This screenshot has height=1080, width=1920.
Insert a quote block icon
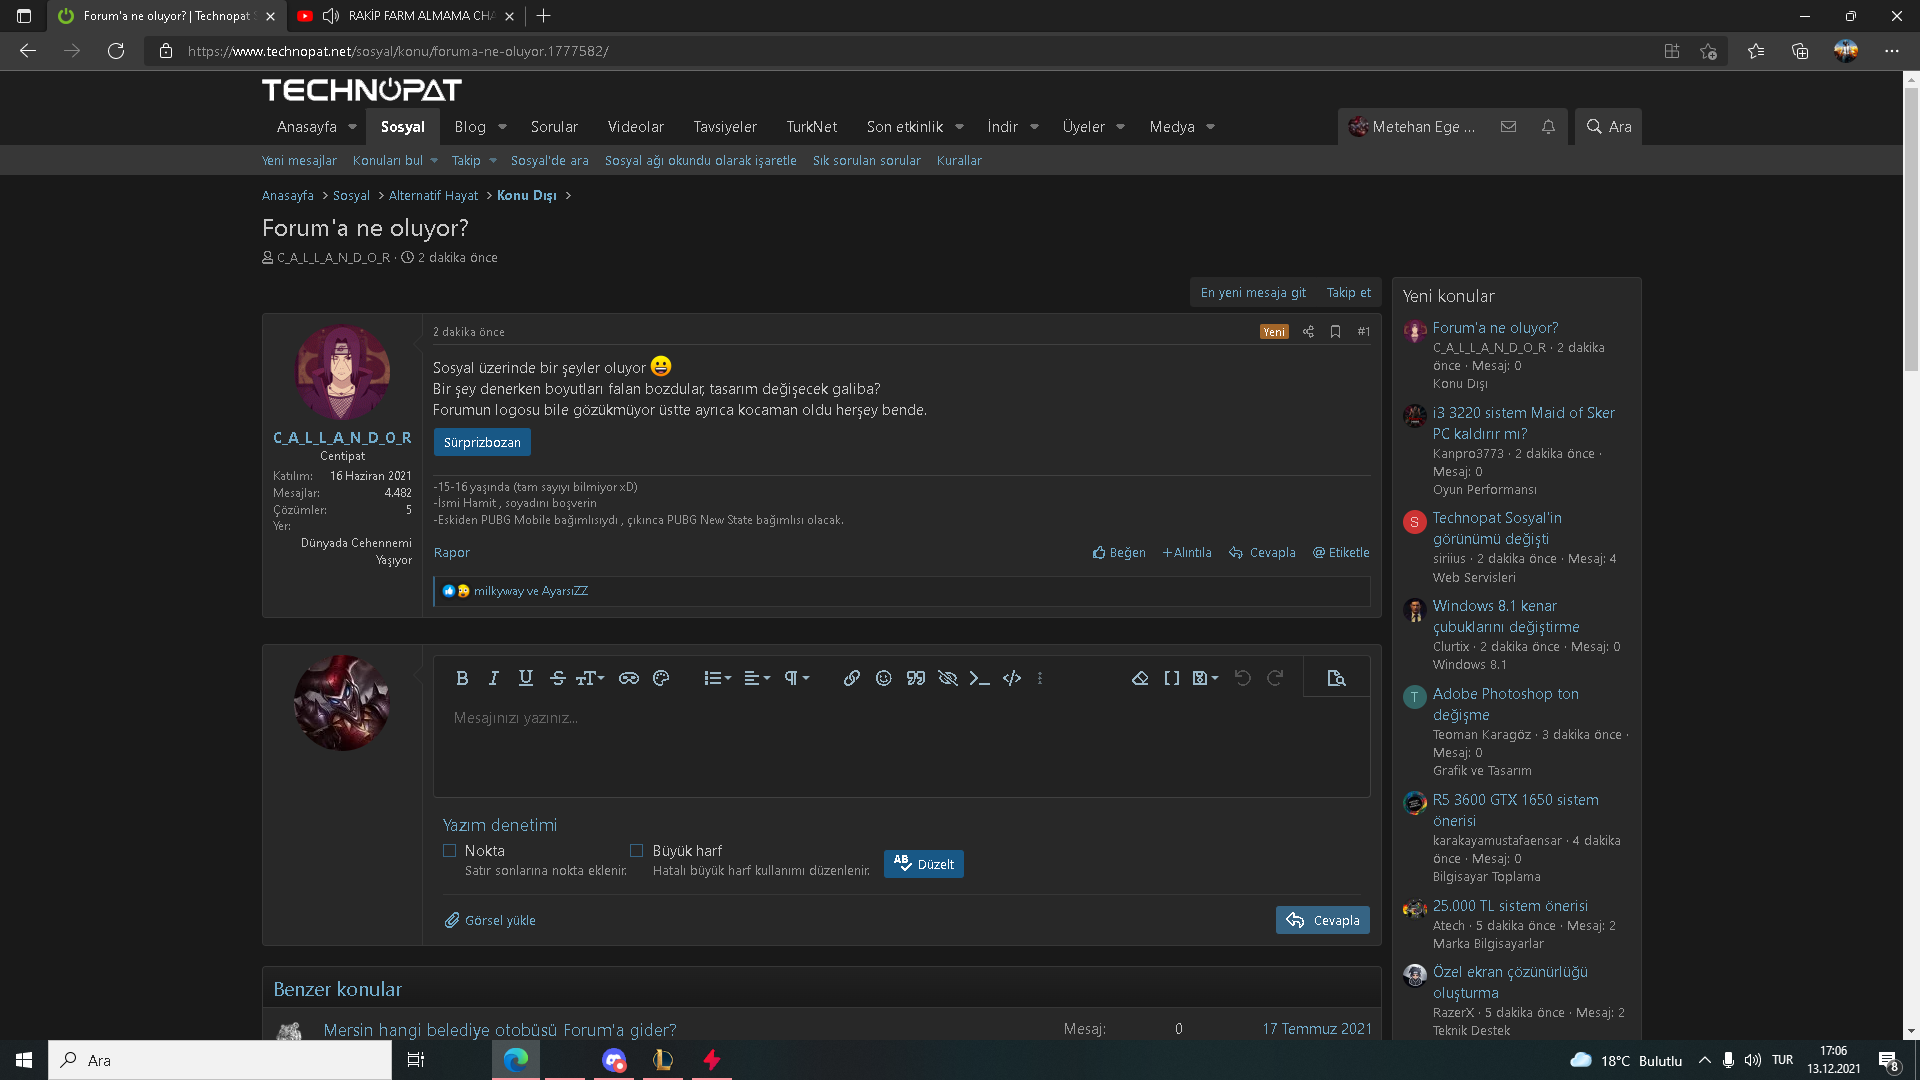click(915, 678)
